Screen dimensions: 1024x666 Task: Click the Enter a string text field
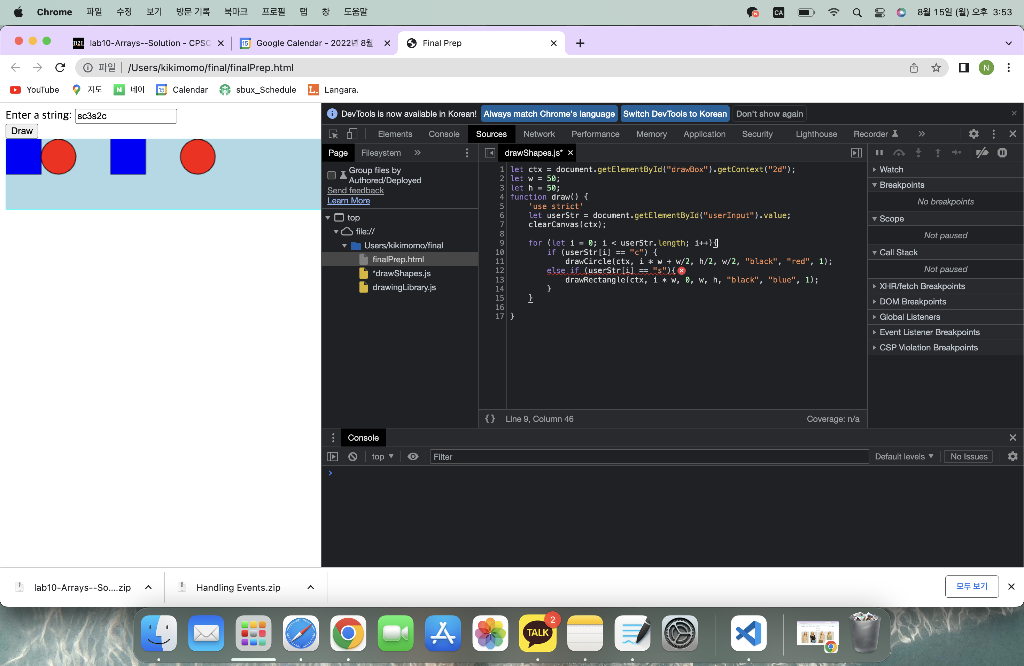pyautogui.click(x=125, y=116)
